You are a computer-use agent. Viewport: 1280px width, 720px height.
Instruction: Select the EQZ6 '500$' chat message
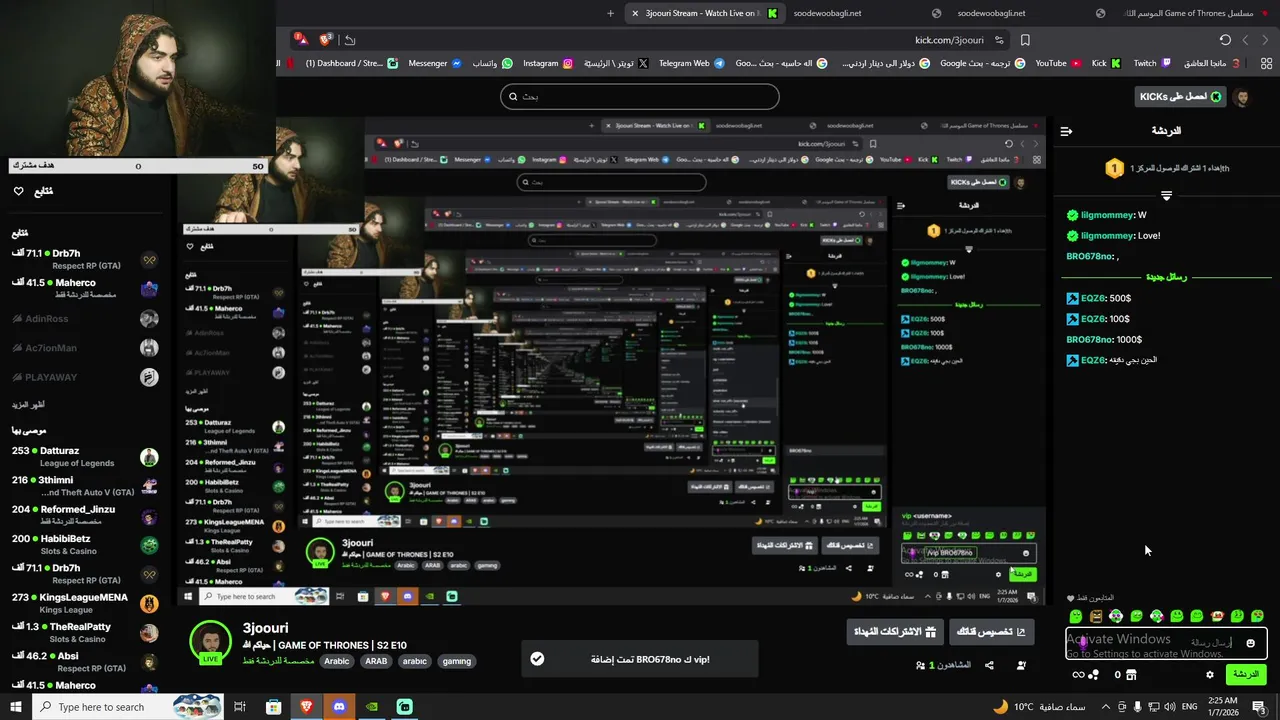coord(1098,298)
